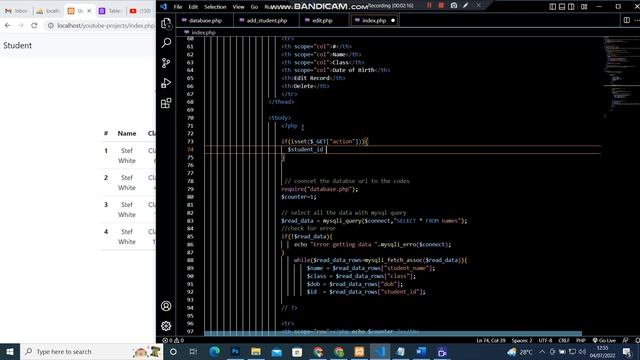Click the errors and warnings status indicator
The image size is (640, 360).
pos(173,340)
